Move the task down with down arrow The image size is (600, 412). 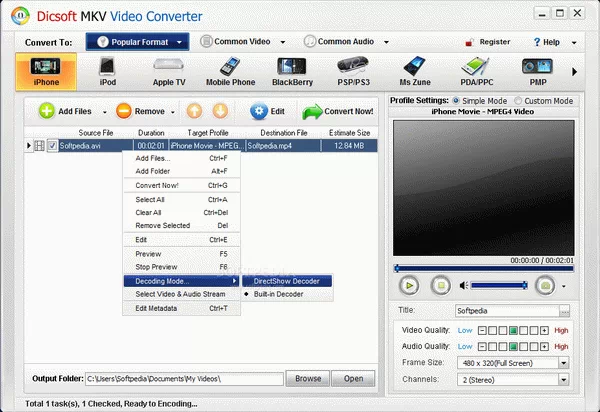coord(220,111)
